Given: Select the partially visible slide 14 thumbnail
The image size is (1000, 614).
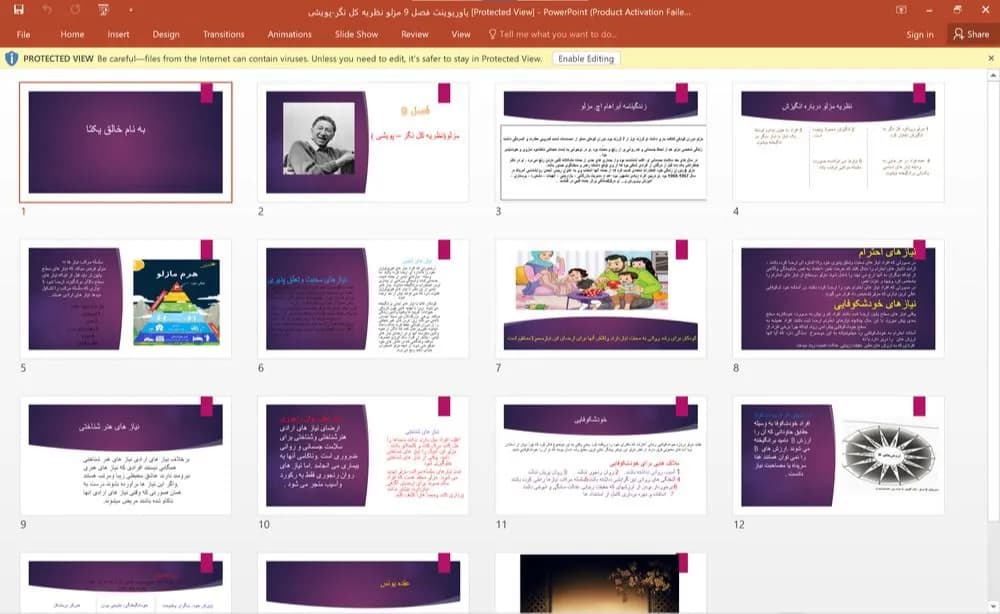Looking at the screenshot, I should tap(363, 583).
